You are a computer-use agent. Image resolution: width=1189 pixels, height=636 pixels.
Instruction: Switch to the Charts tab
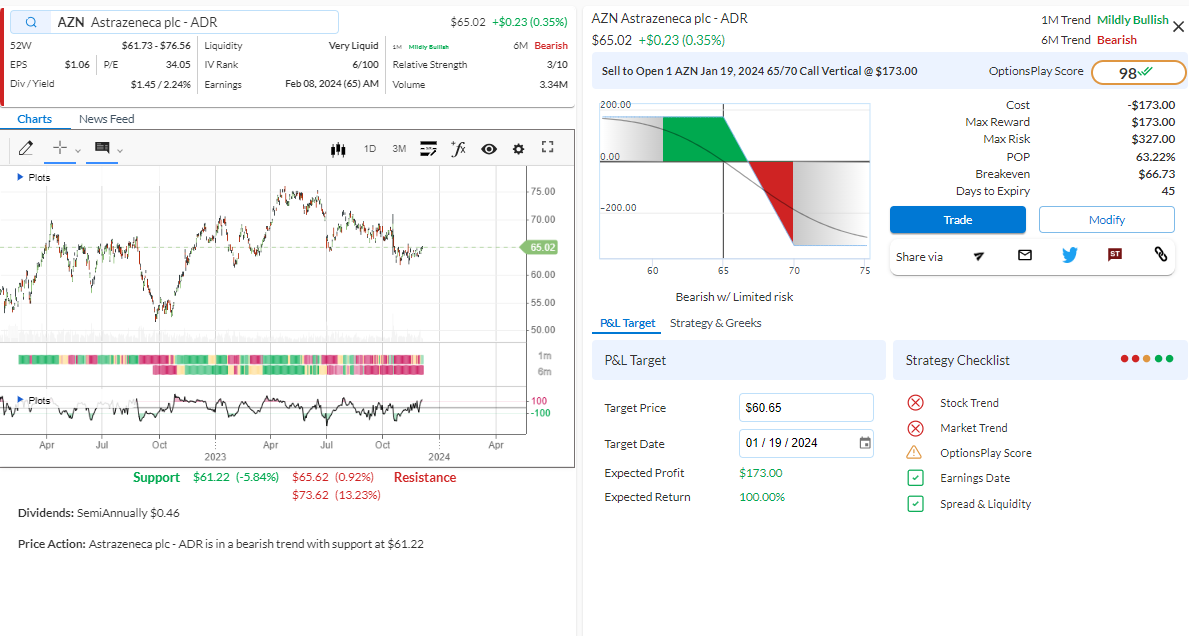tap(35, 119)
